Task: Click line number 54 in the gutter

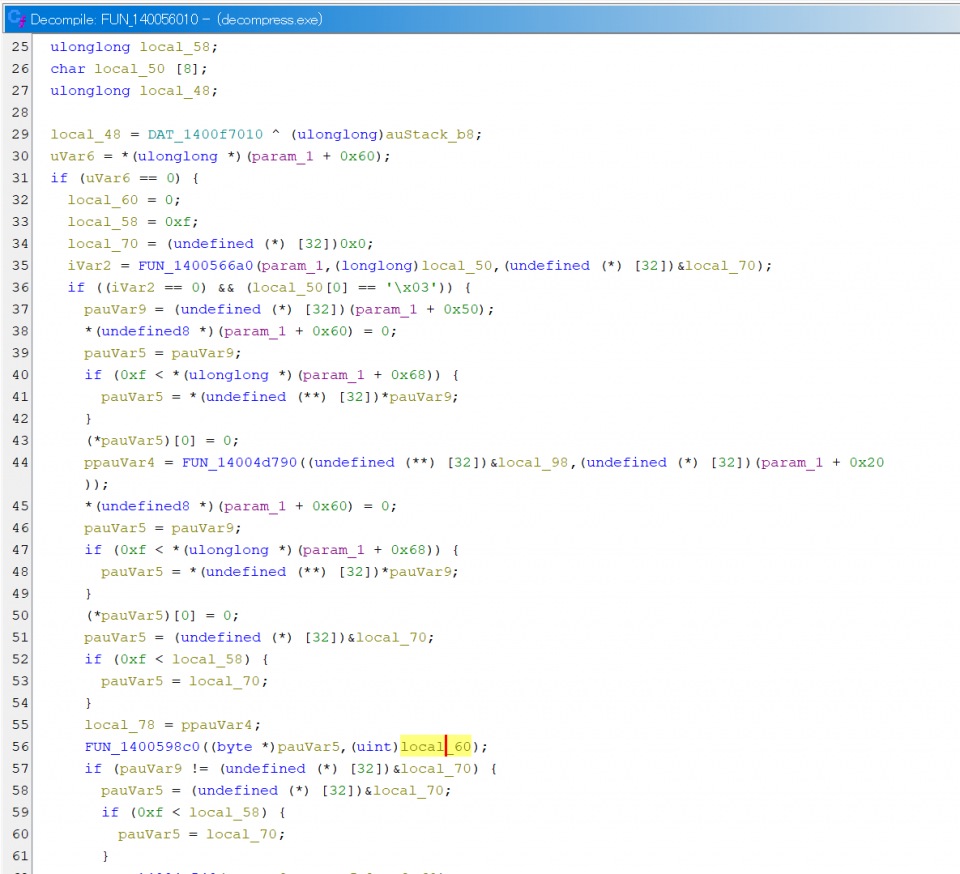Action: pyautogui.click(x=20, y=703)
